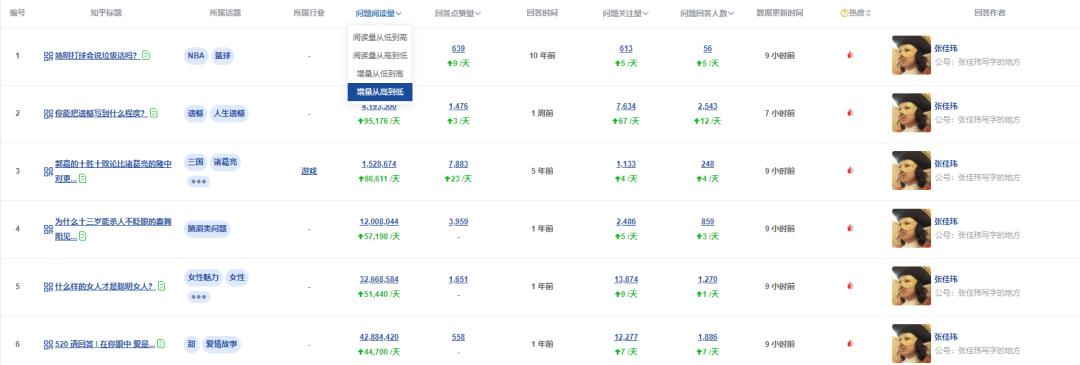Expand more topics under 三国 诸葛亮 tags
The width and height of the screenshot is (1080, 365).
coord(198,182)
